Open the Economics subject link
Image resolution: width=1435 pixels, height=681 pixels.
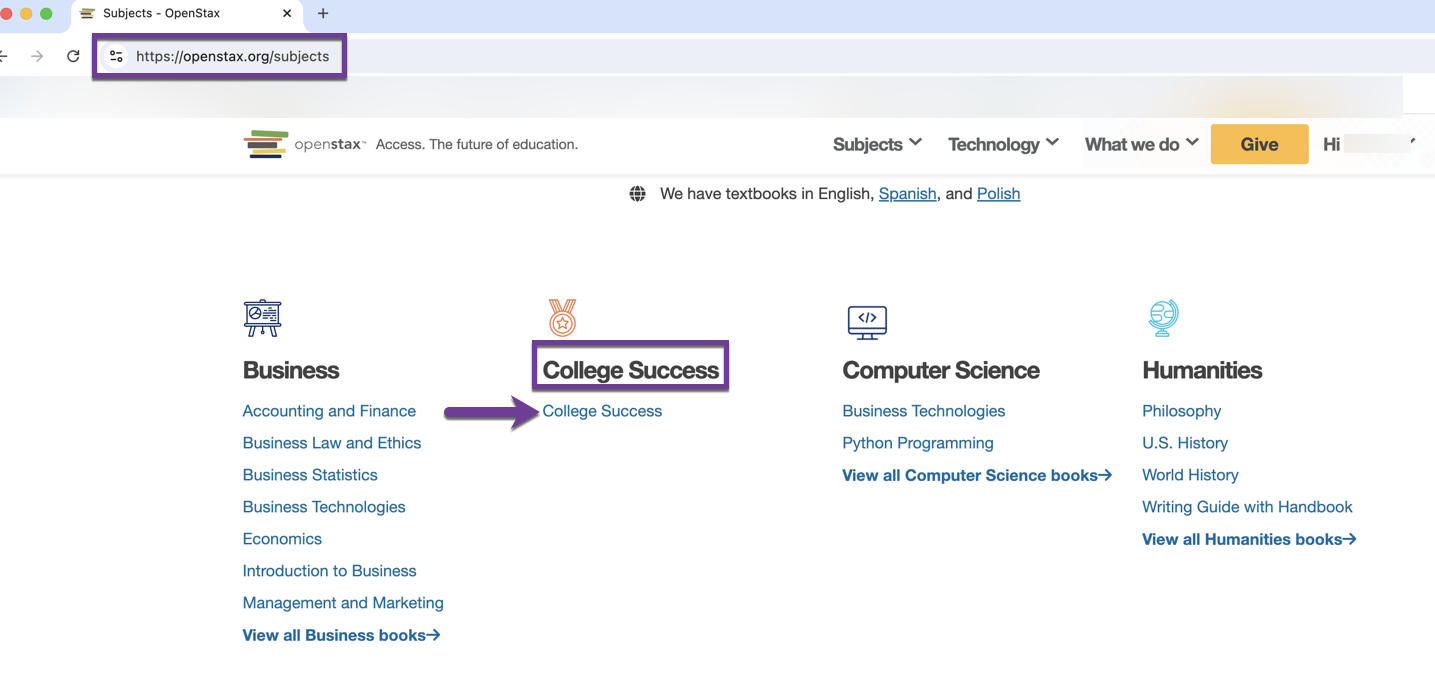tap(282, 538)
